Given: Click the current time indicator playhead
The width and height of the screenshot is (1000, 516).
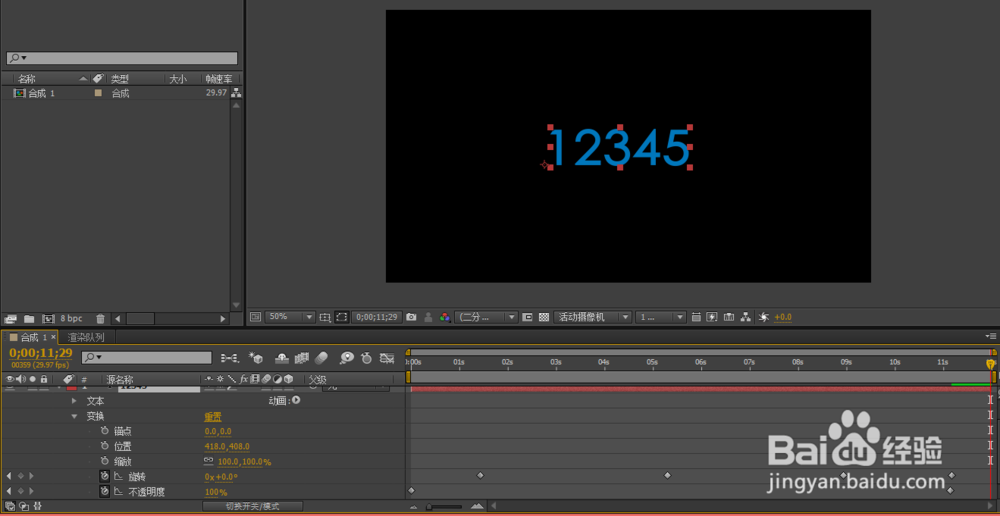Looking at the screenshot, I should (990, 364).
